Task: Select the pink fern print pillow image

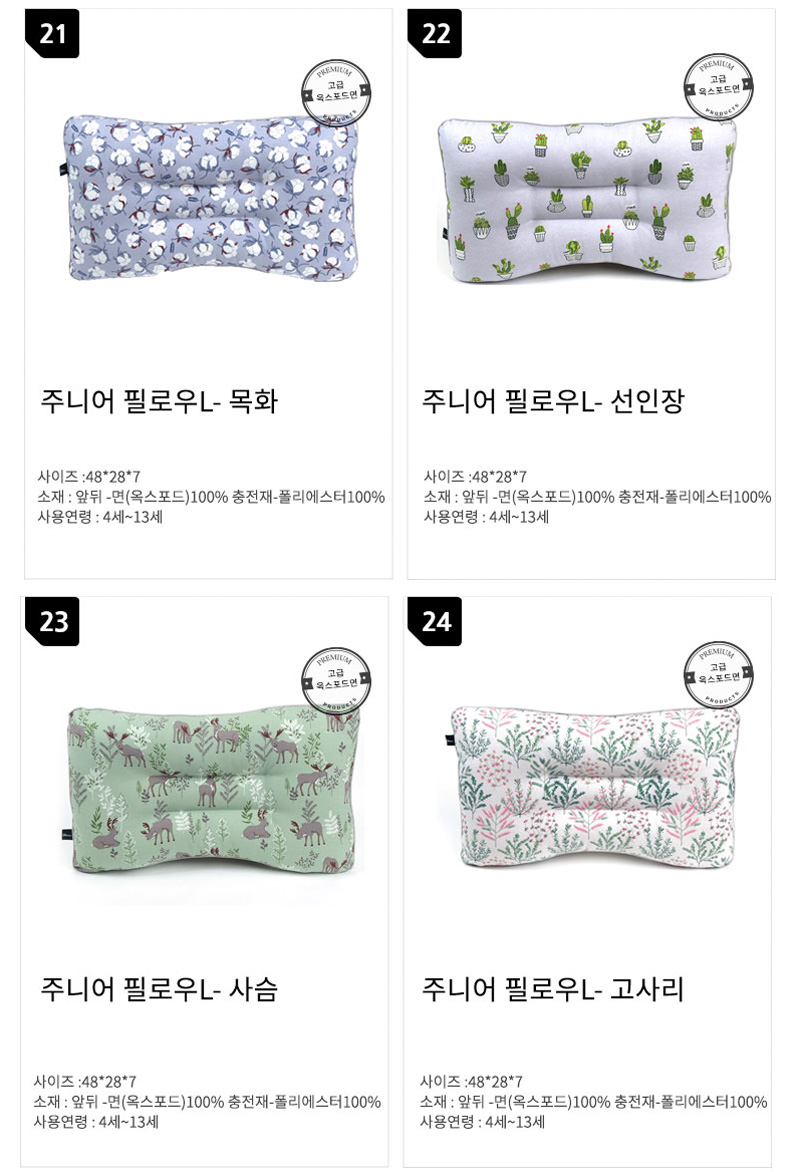Action: coord(595,788)
